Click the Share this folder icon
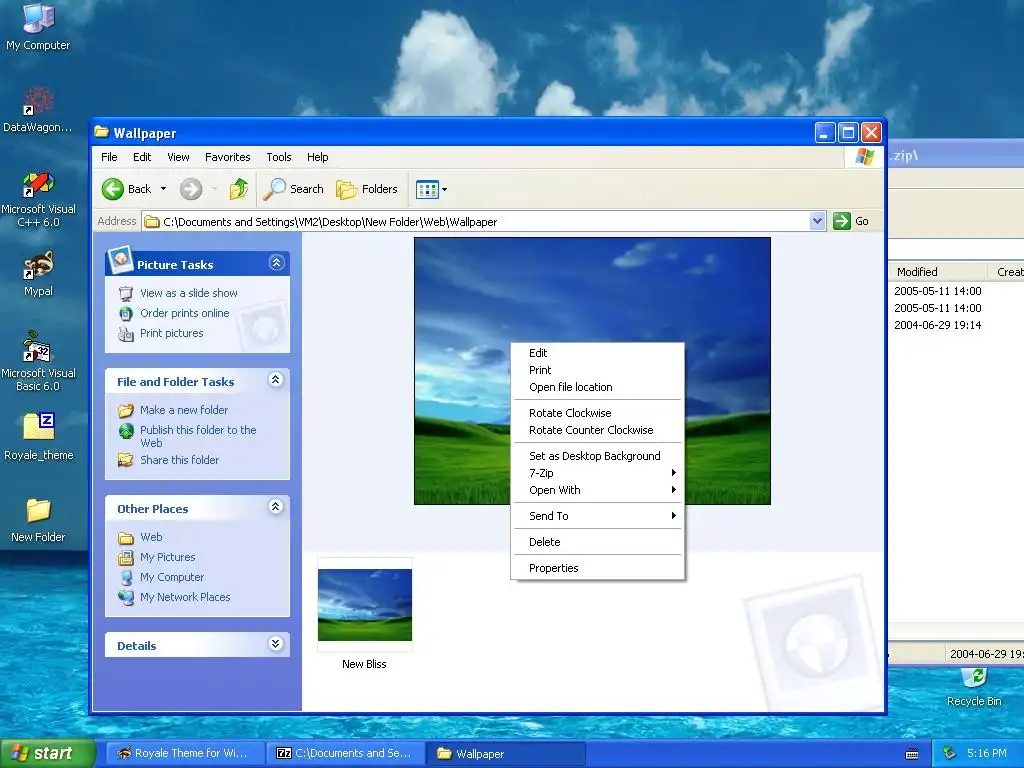 click(125, 460)
